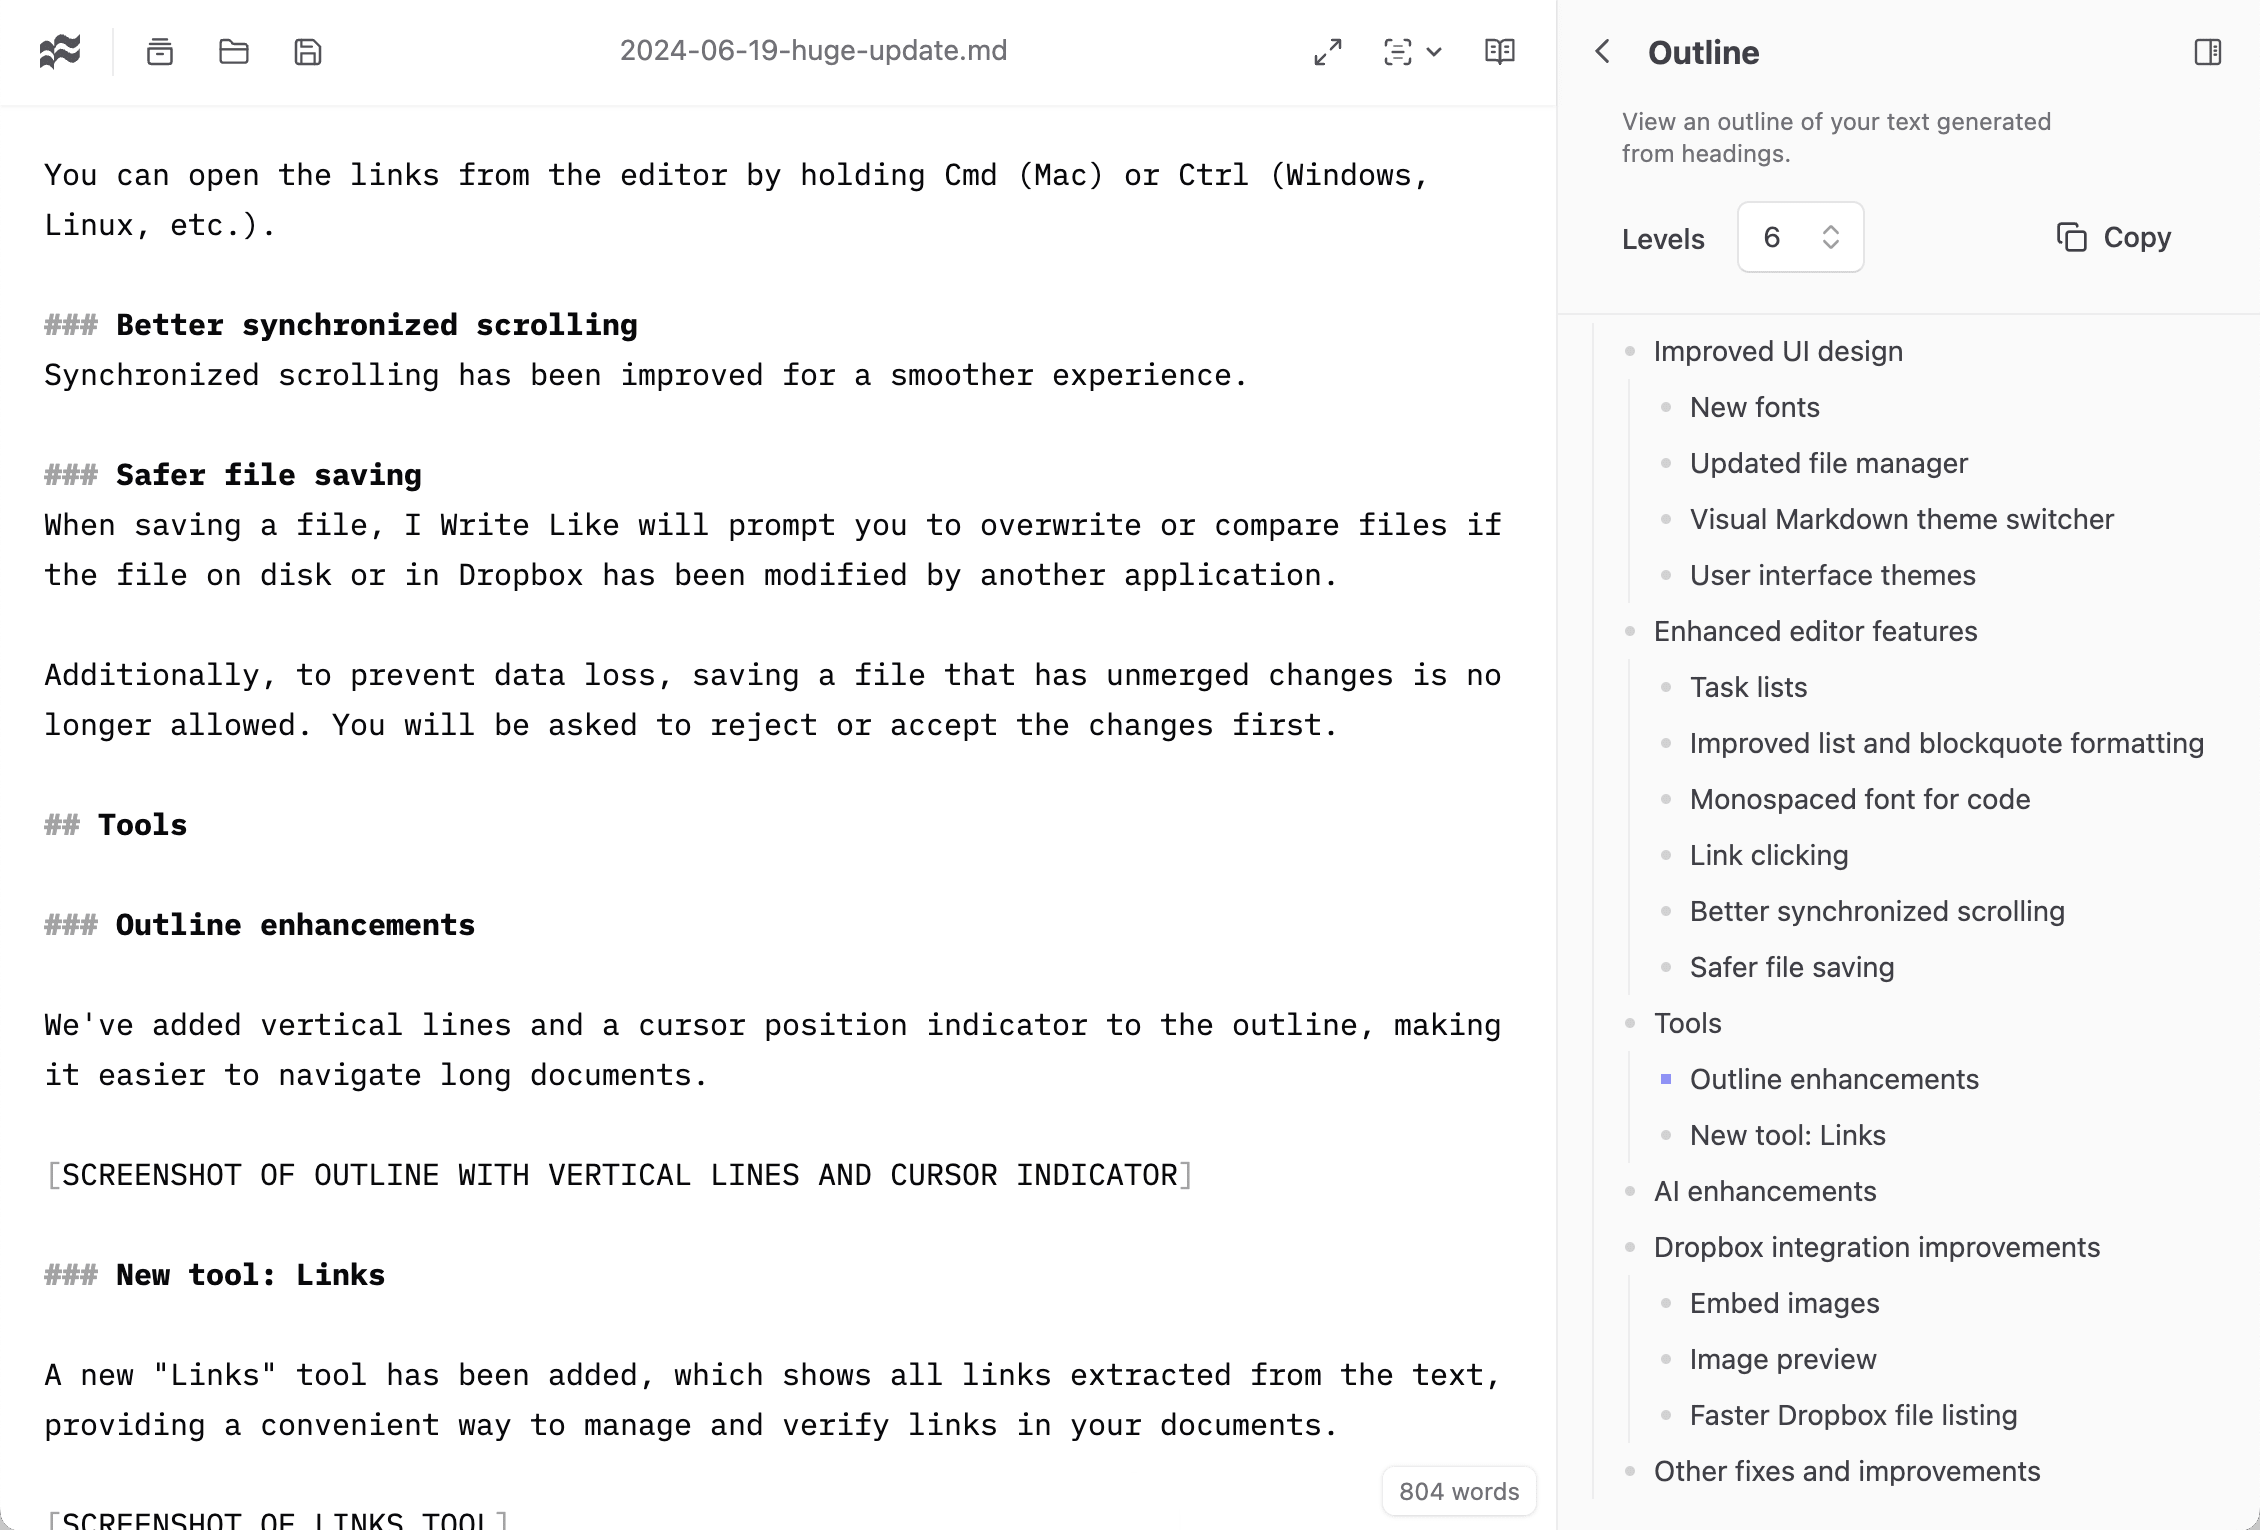
Task: Click the focus mode scan icon
Action: 1398,51
